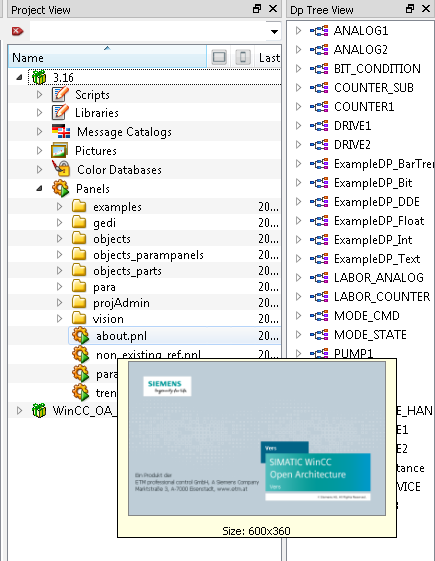Image resolution: width=435 pixels, height=561 pixels.
Task: Select the Message Catalogs label
Action: pos(124,132)
